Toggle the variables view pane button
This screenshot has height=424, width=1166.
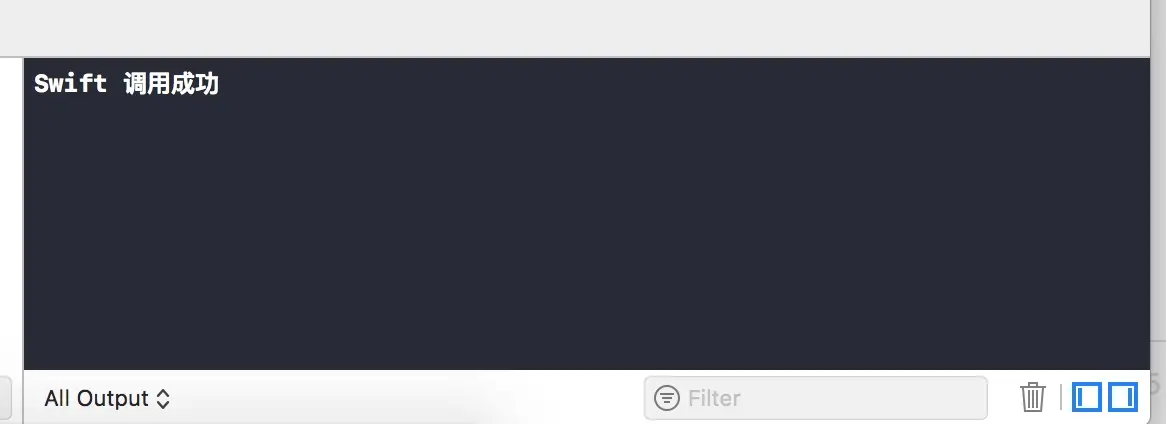pos(1086,397)
